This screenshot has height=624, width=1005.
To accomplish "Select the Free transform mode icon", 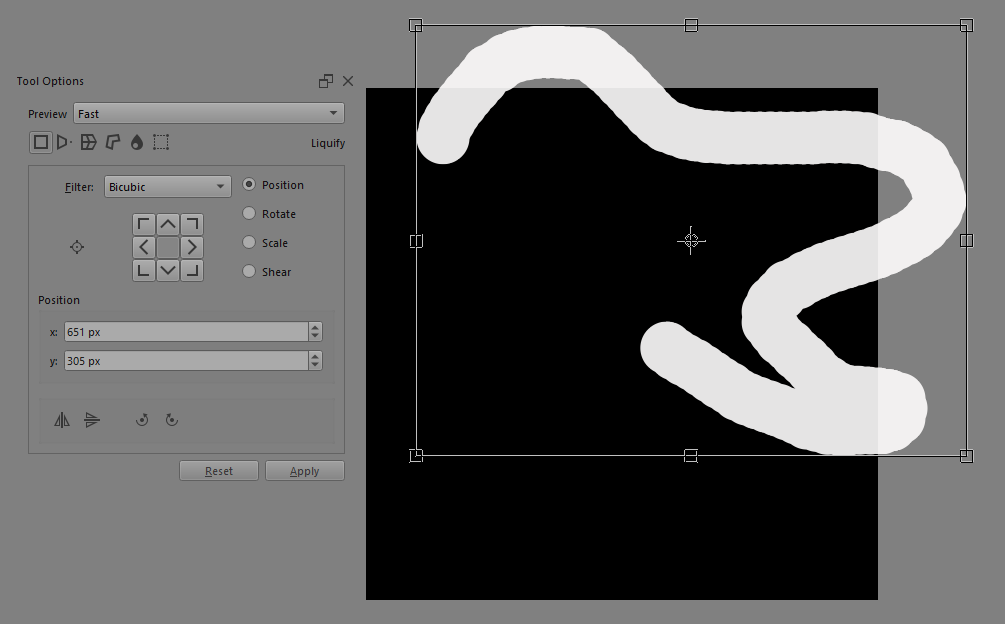I will (41, 143).
